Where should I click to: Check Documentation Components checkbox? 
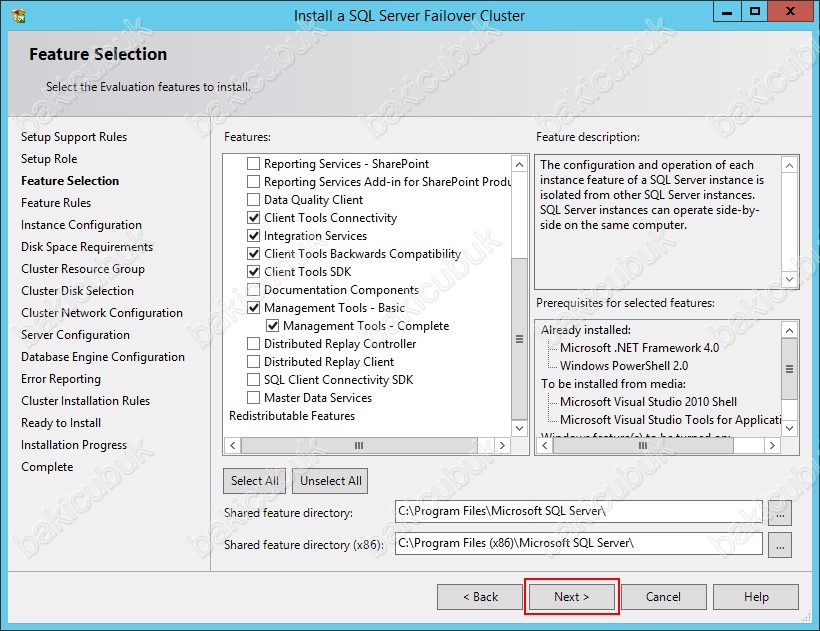click(253, 290)
